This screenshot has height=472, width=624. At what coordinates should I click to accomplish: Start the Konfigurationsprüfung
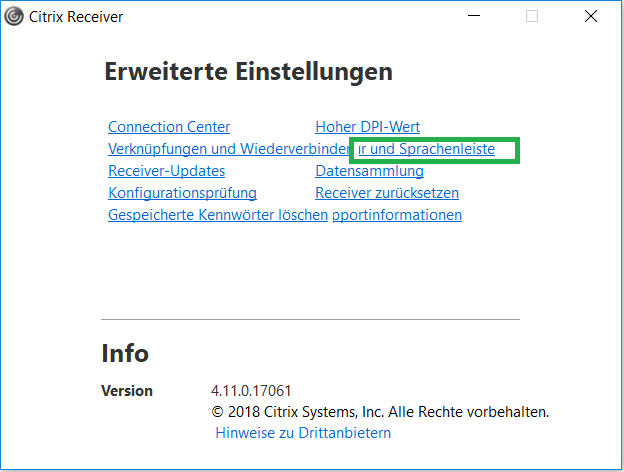182,193
